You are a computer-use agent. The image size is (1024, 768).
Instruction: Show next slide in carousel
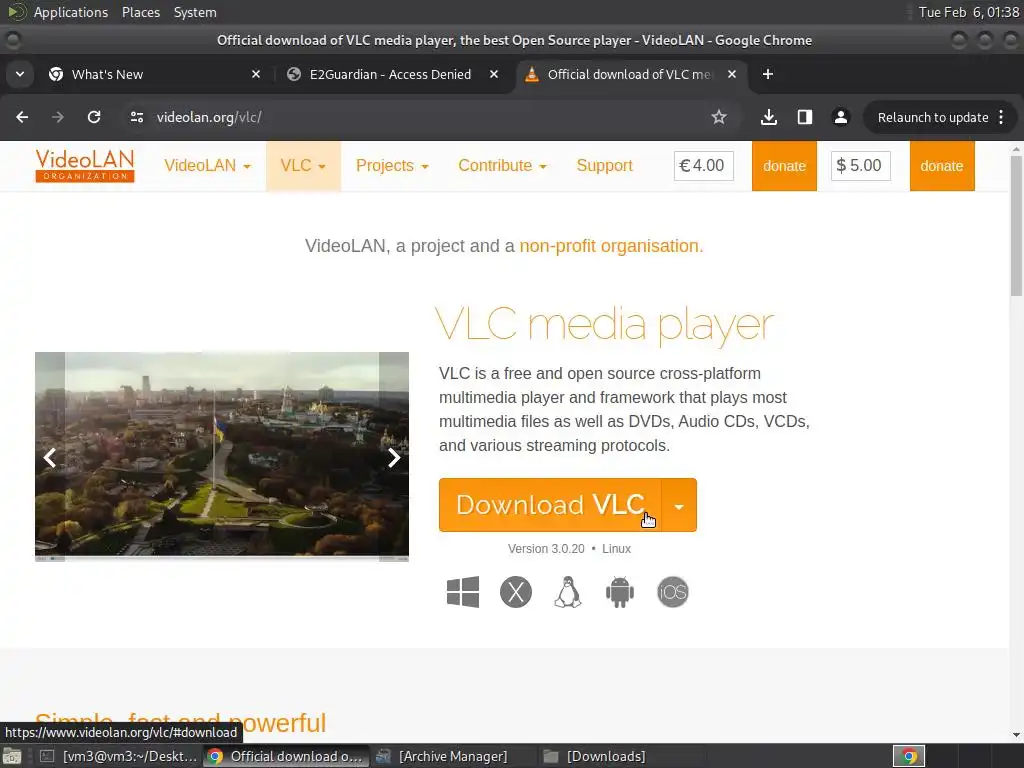(x=393, y=457)
